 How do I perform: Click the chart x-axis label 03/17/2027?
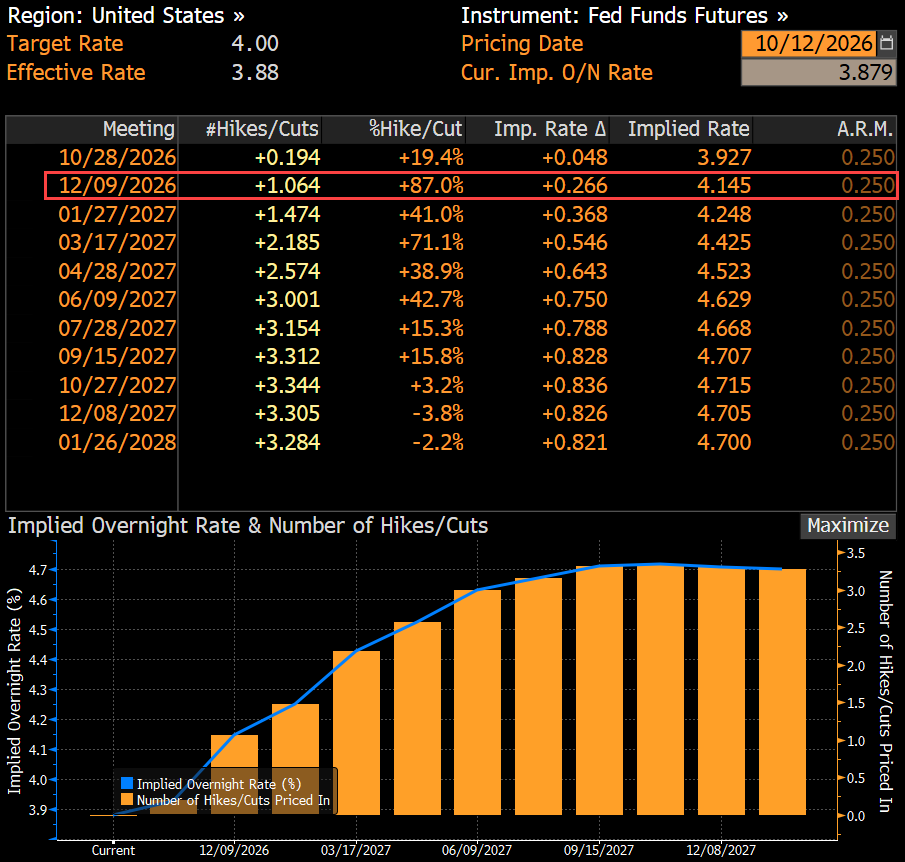pos(356,850)
